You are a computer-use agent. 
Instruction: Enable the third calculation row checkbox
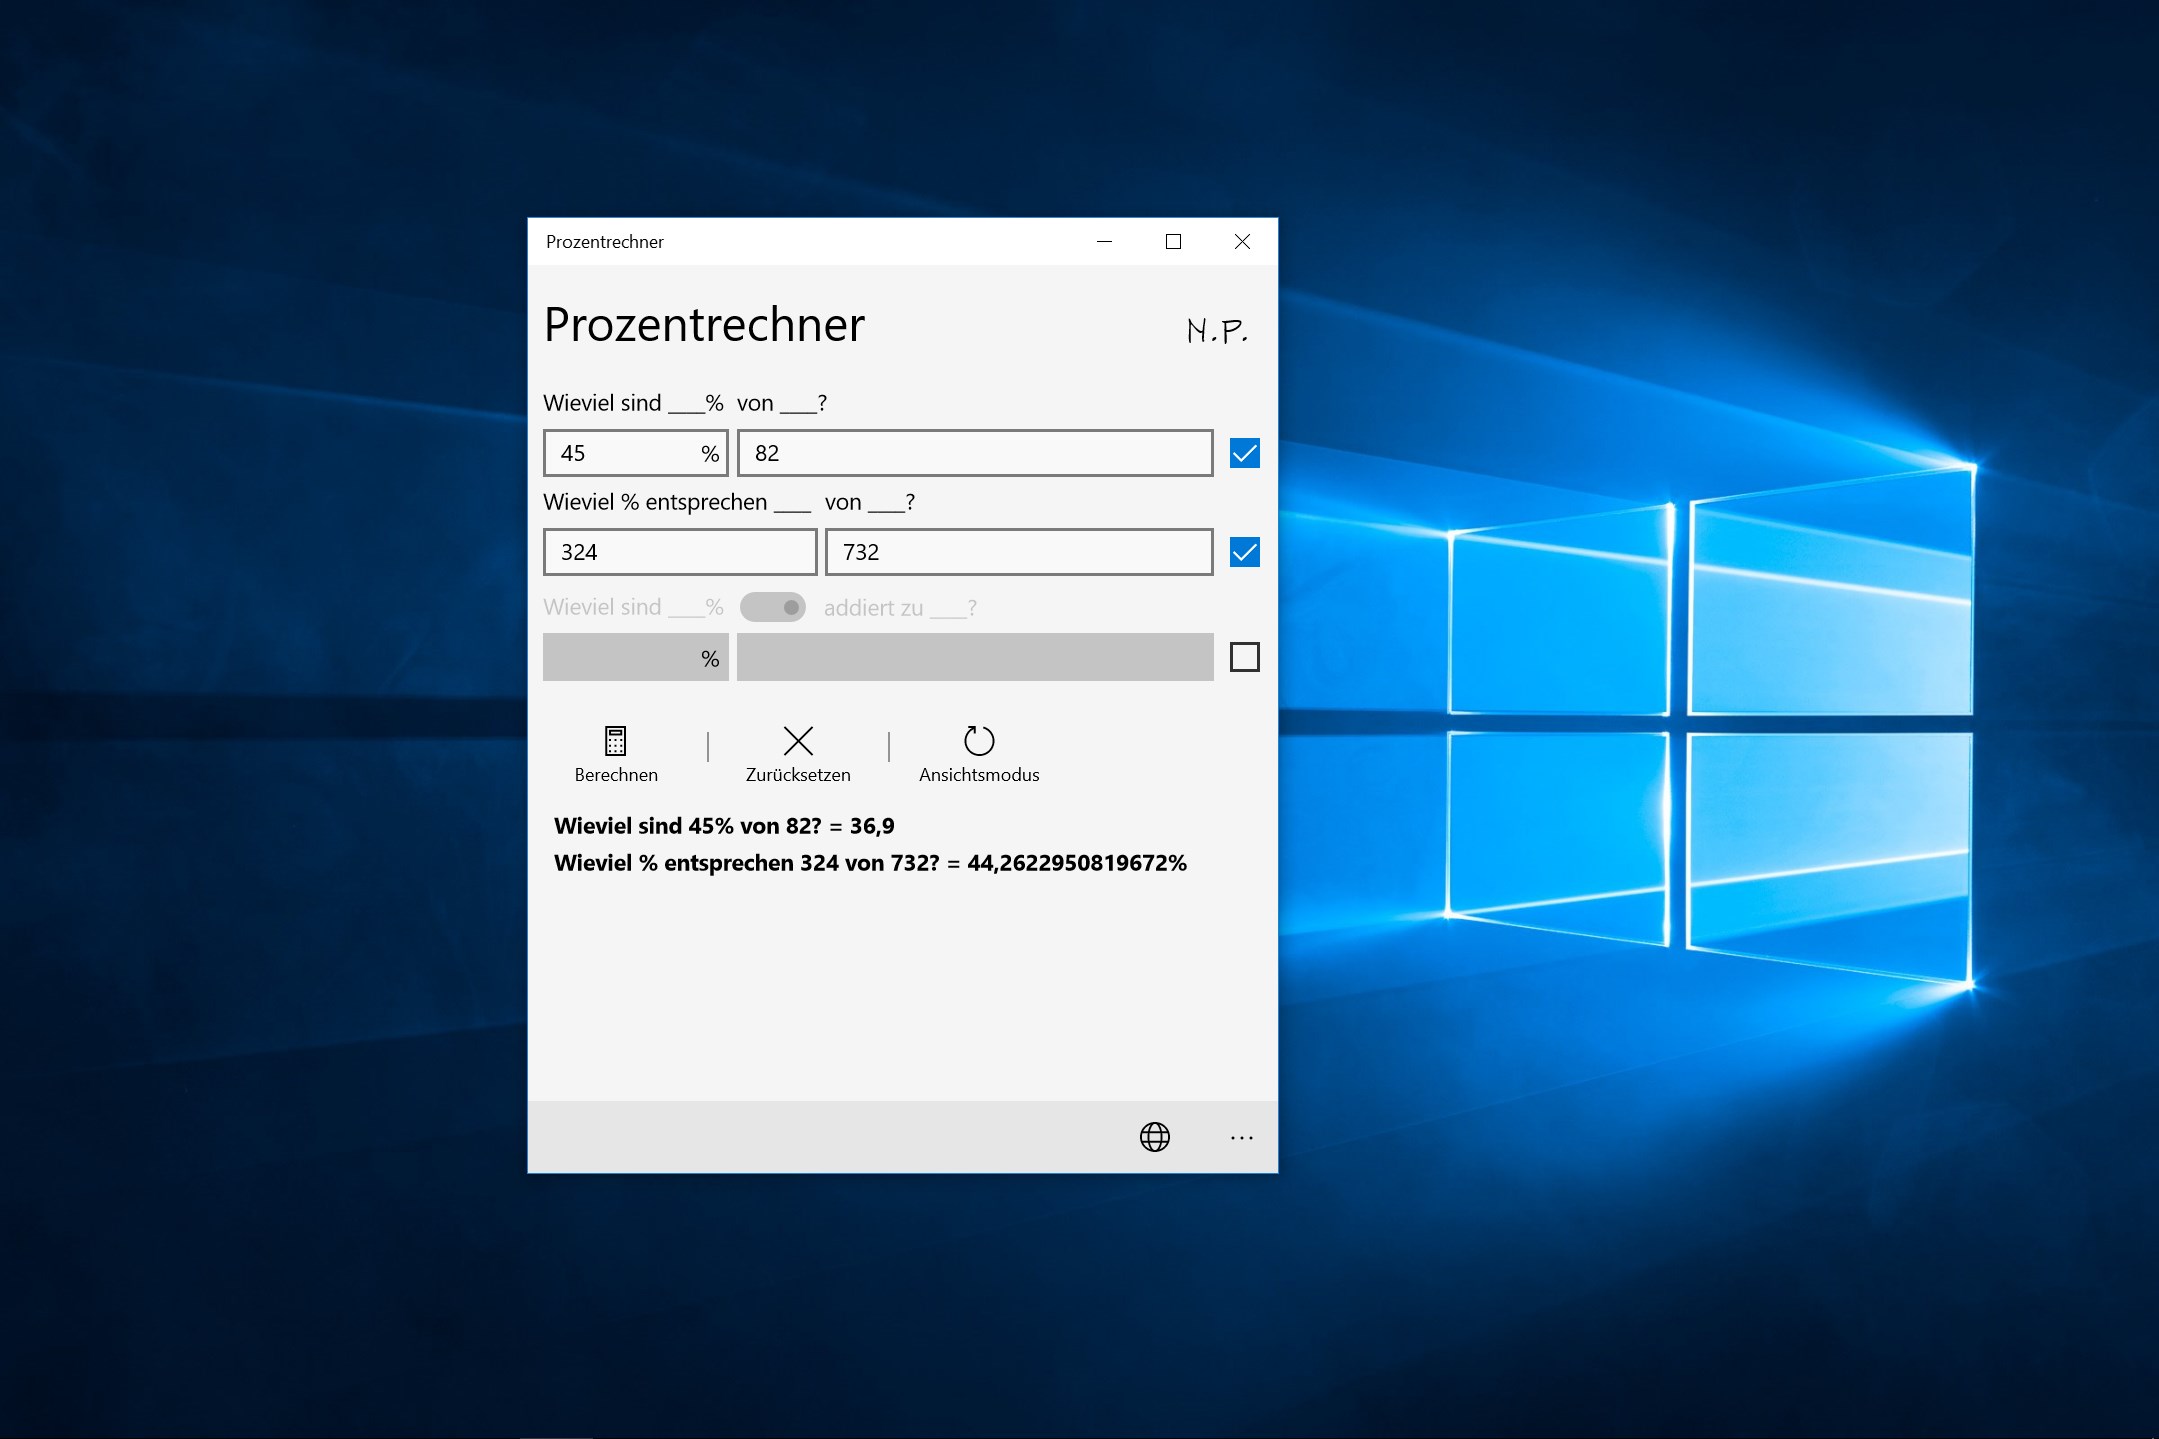[1244, 657]
